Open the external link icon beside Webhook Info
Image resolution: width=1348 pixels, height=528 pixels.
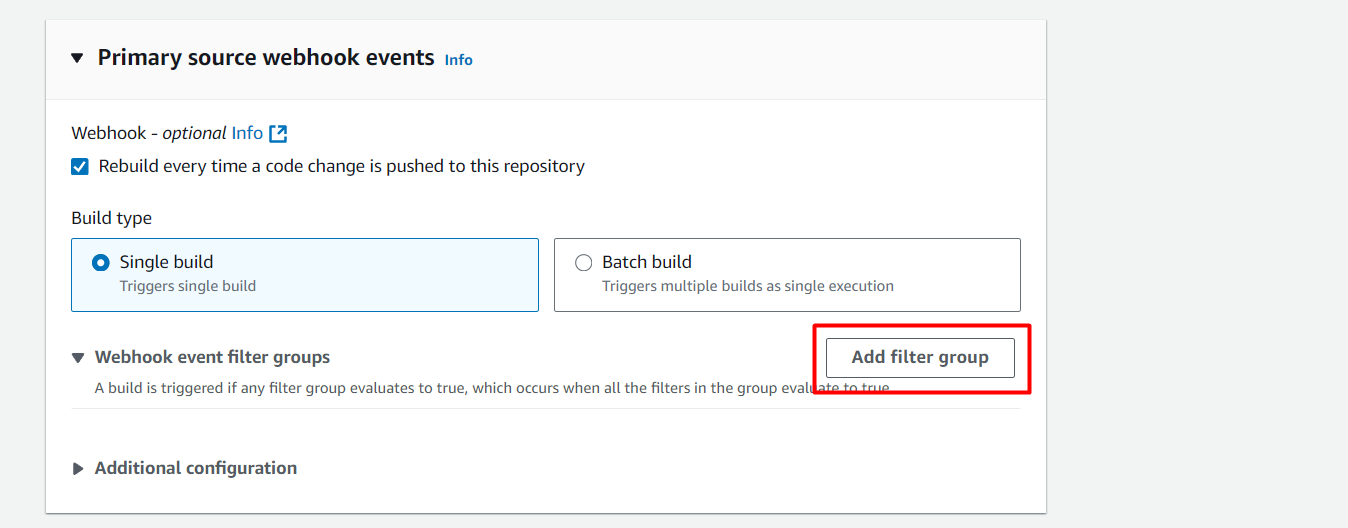tap(278, 133)
